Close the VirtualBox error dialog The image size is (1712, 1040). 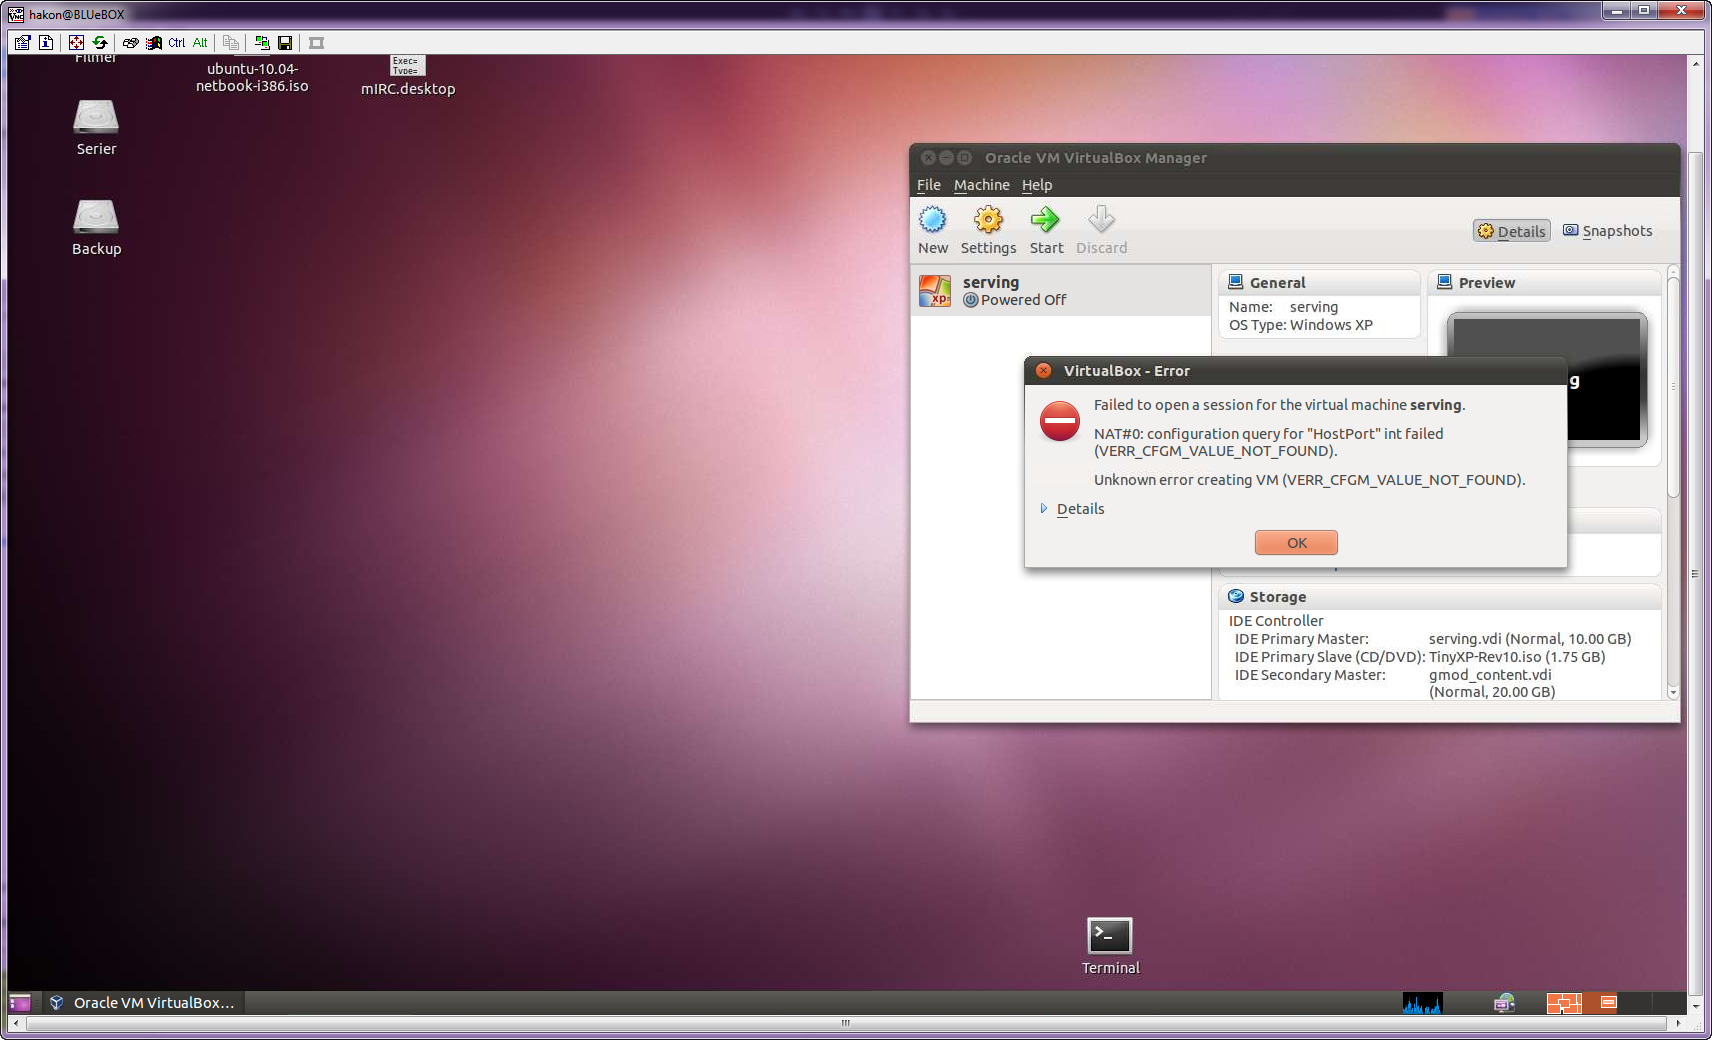(1044, 371)
